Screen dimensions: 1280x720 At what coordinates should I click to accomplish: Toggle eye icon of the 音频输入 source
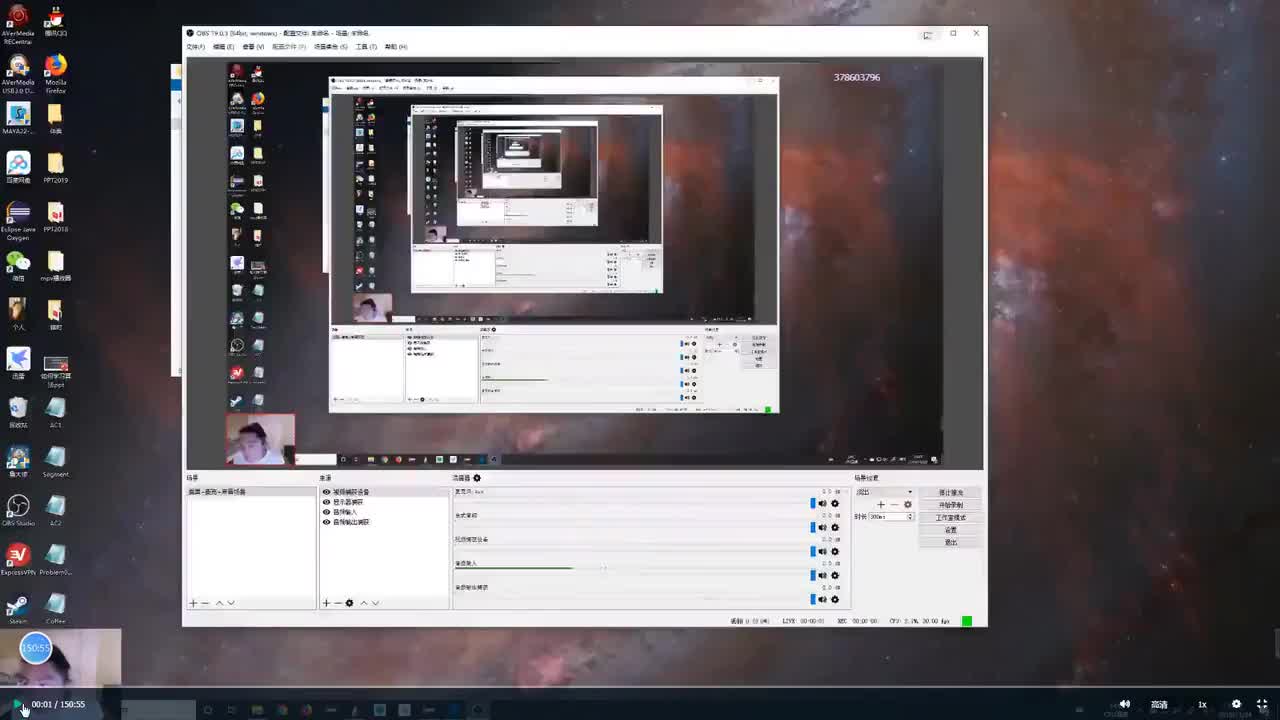[x=326, y=512]
